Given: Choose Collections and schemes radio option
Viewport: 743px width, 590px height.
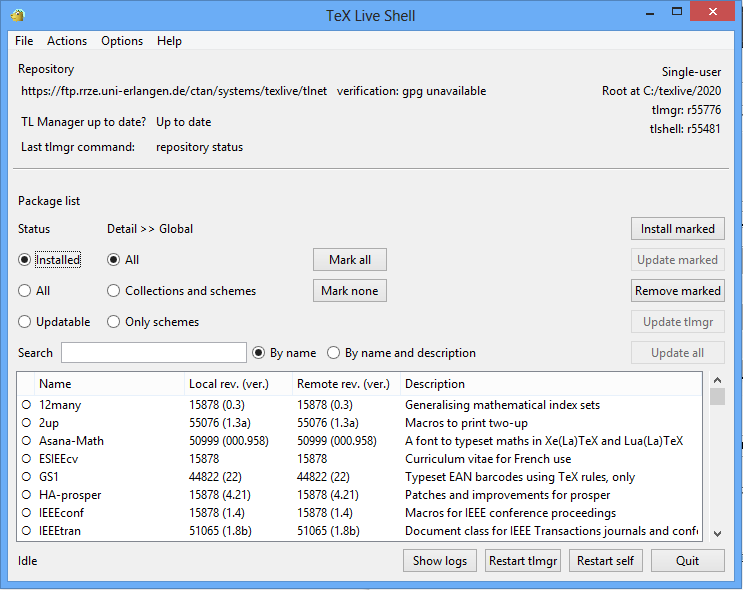Looking at the screenshot, I should (x=113, y=290).
